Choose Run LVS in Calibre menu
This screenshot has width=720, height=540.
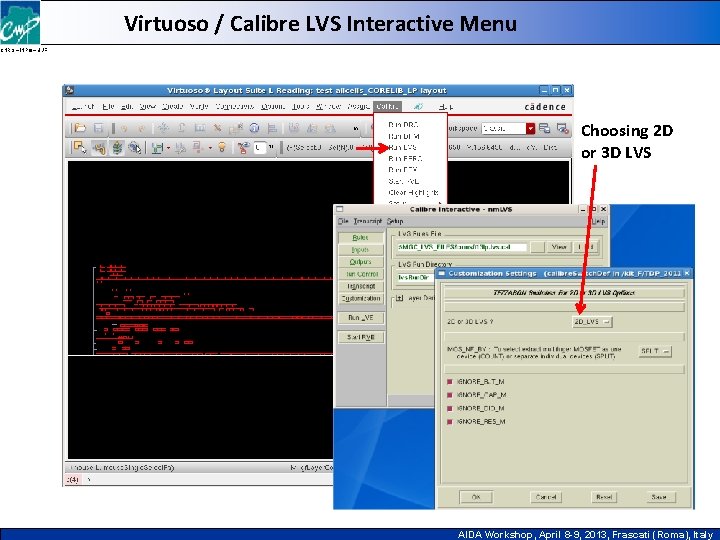point(402,147)
